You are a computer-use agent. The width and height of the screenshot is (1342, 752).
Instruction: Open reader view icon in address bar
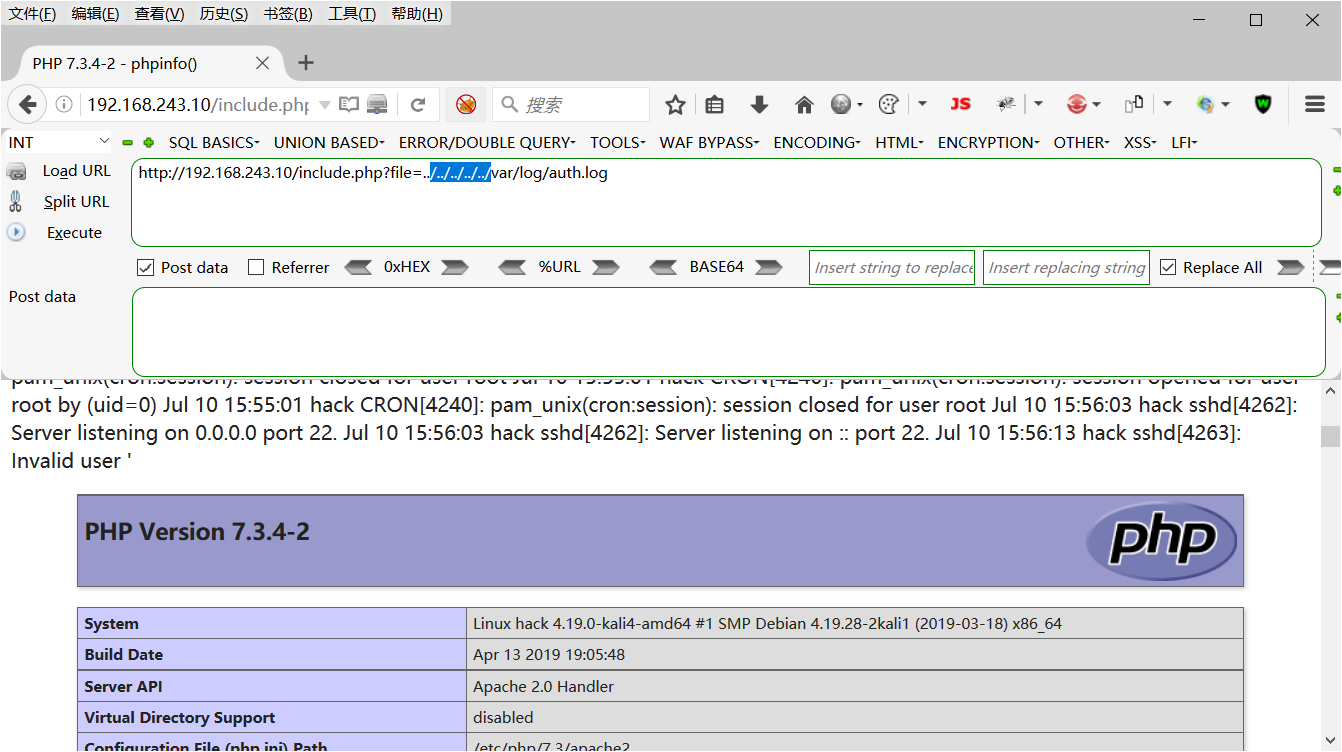point(348,104)
